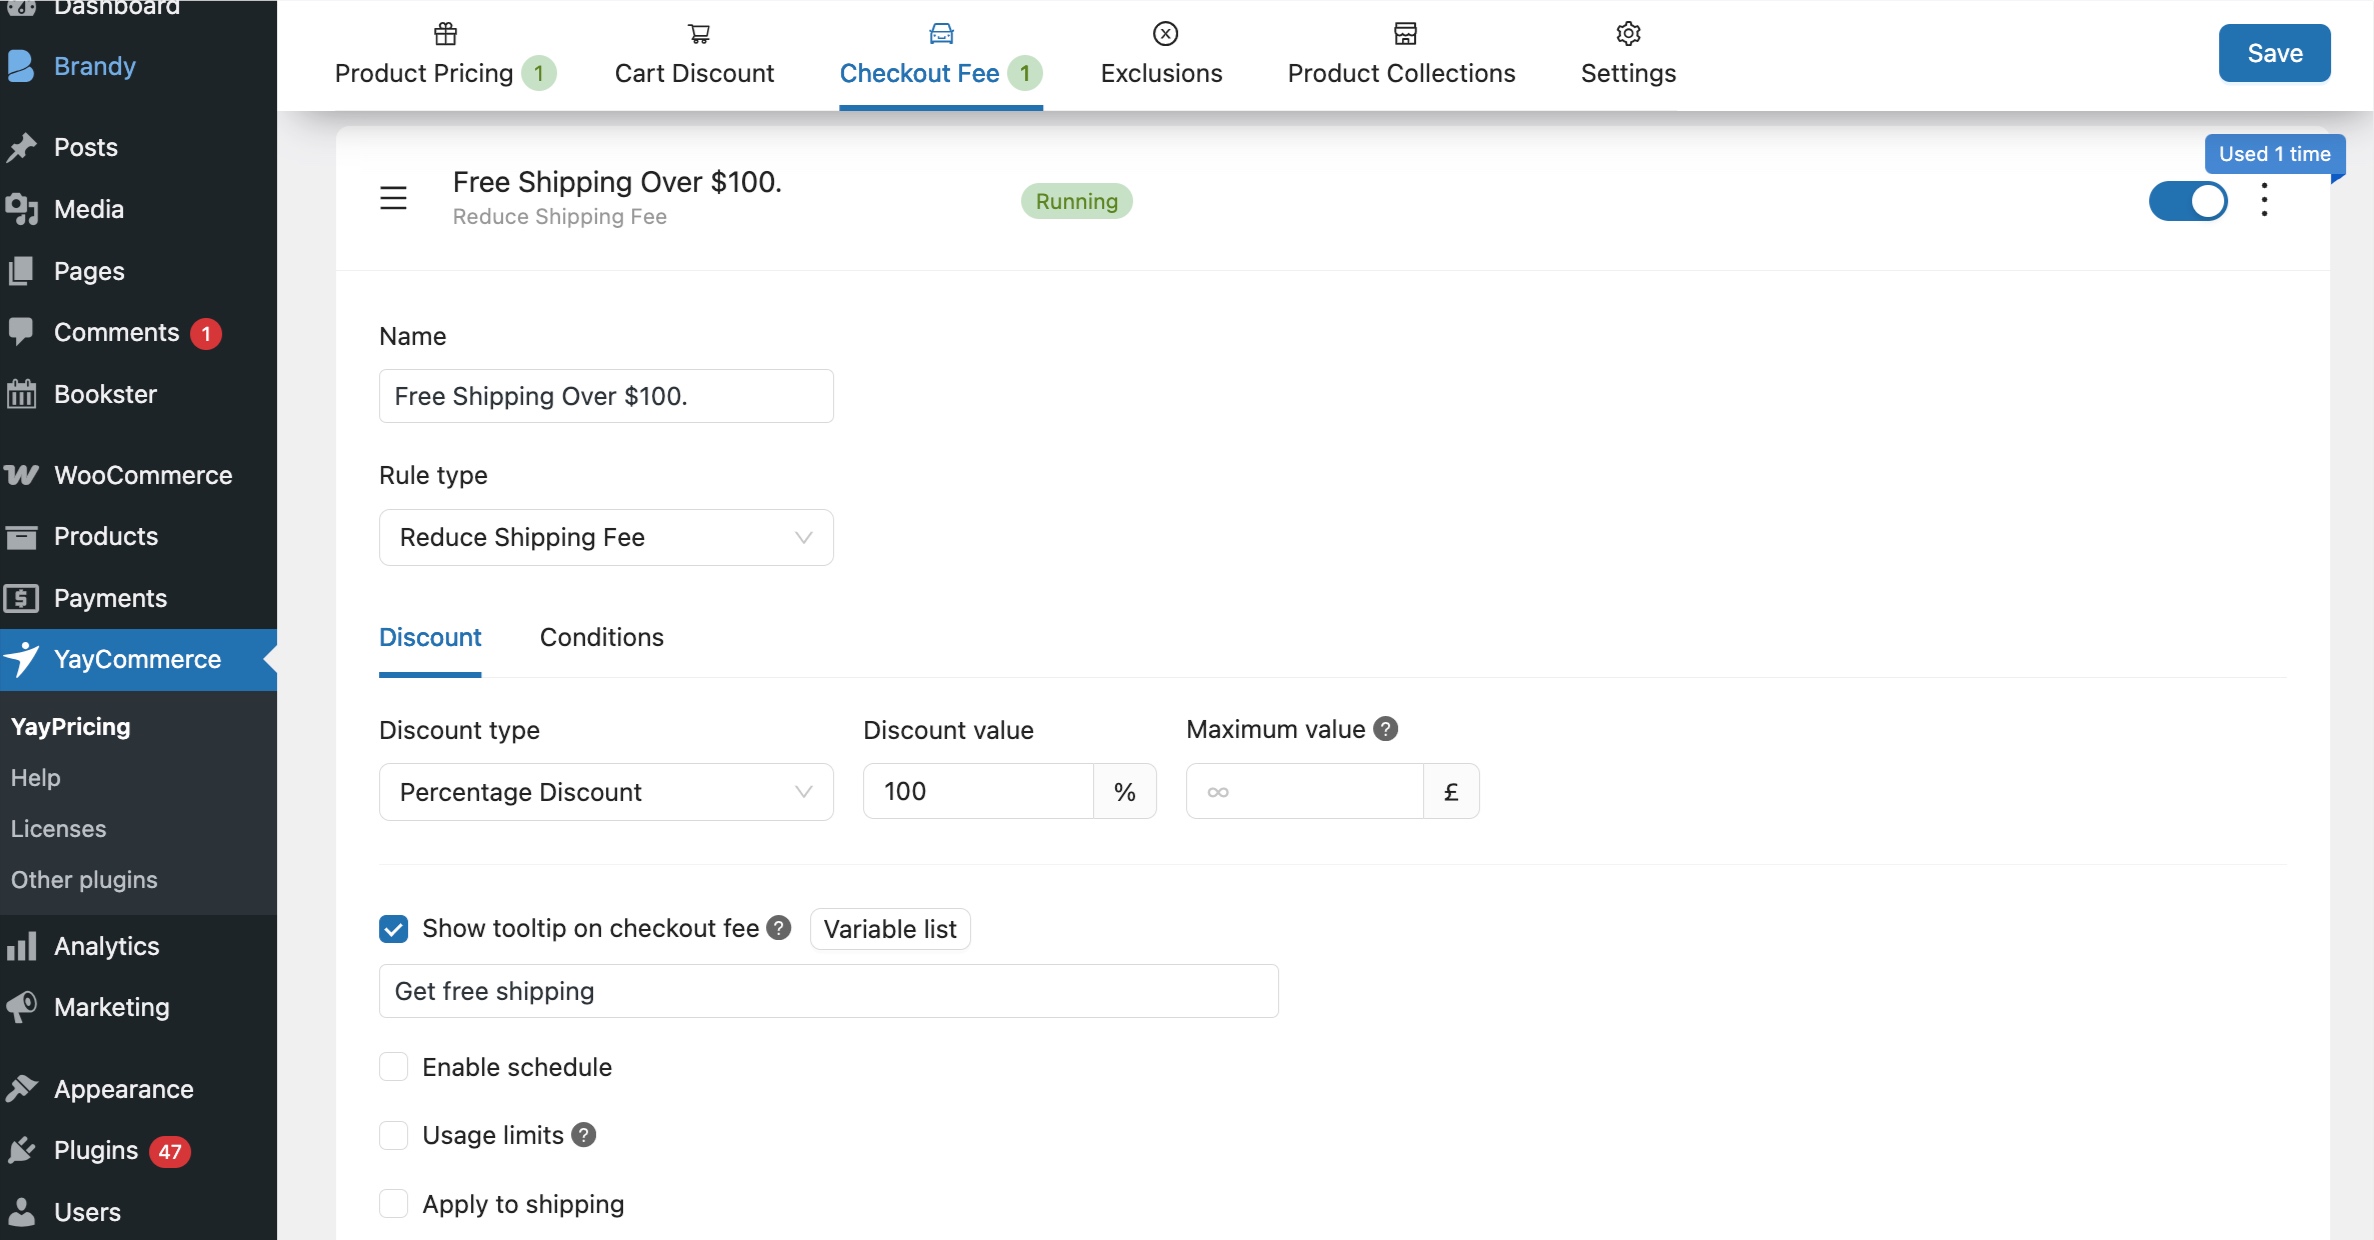
Task: Click the tooltip text field 'Get free shipping'
Action: click(x=828, y=991)
